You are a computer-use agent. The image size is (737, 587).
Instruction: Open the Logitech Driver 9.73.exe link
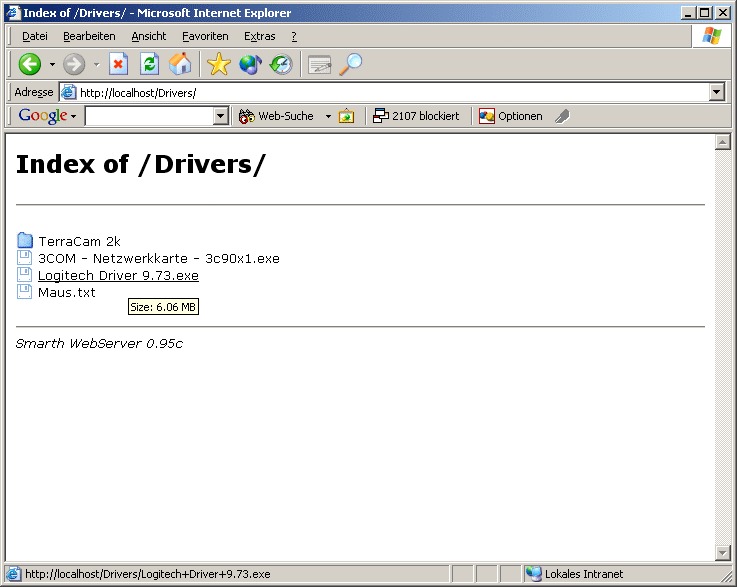click(x=118, y=275)
